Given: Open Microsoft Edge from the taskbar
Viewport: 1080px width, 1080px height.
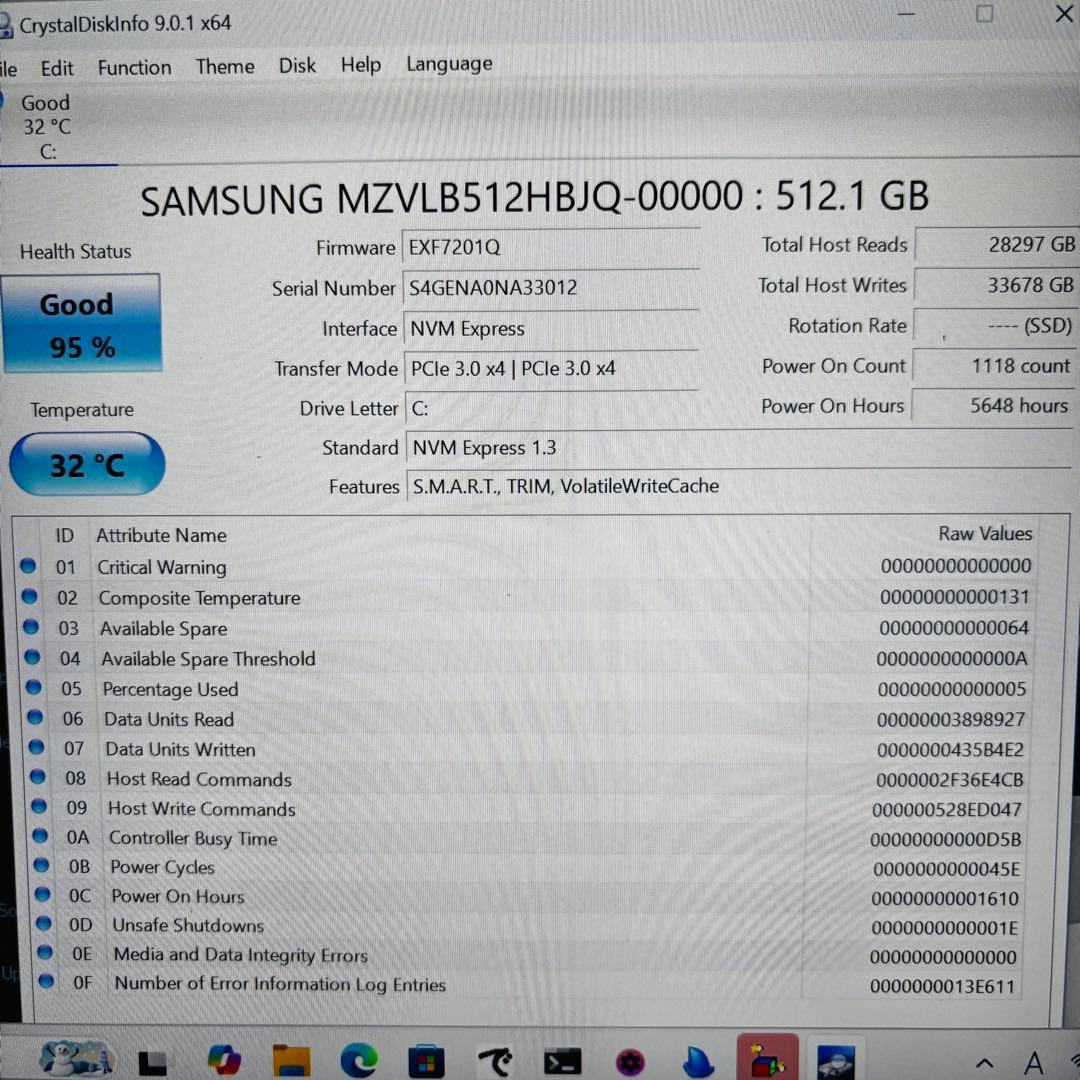Looking at the screenshot, I should tap(359, 1058).
